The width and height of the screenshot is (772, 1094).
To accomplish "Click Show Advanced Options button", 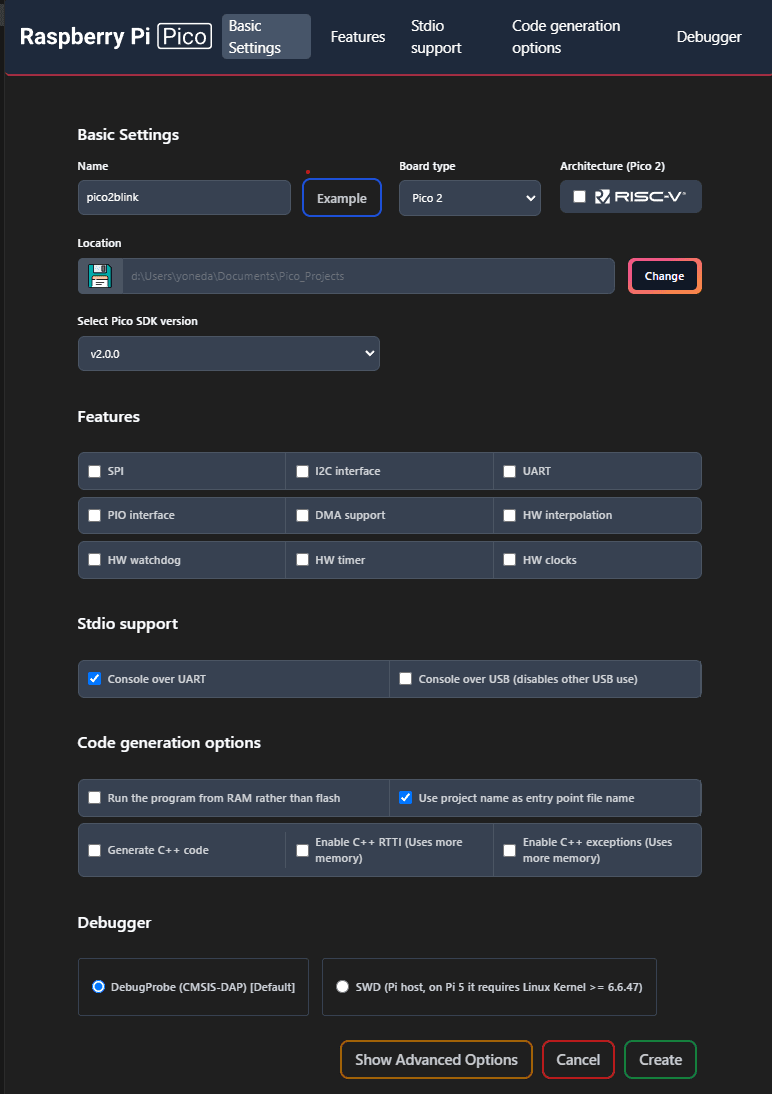I will coord(436,1059).
